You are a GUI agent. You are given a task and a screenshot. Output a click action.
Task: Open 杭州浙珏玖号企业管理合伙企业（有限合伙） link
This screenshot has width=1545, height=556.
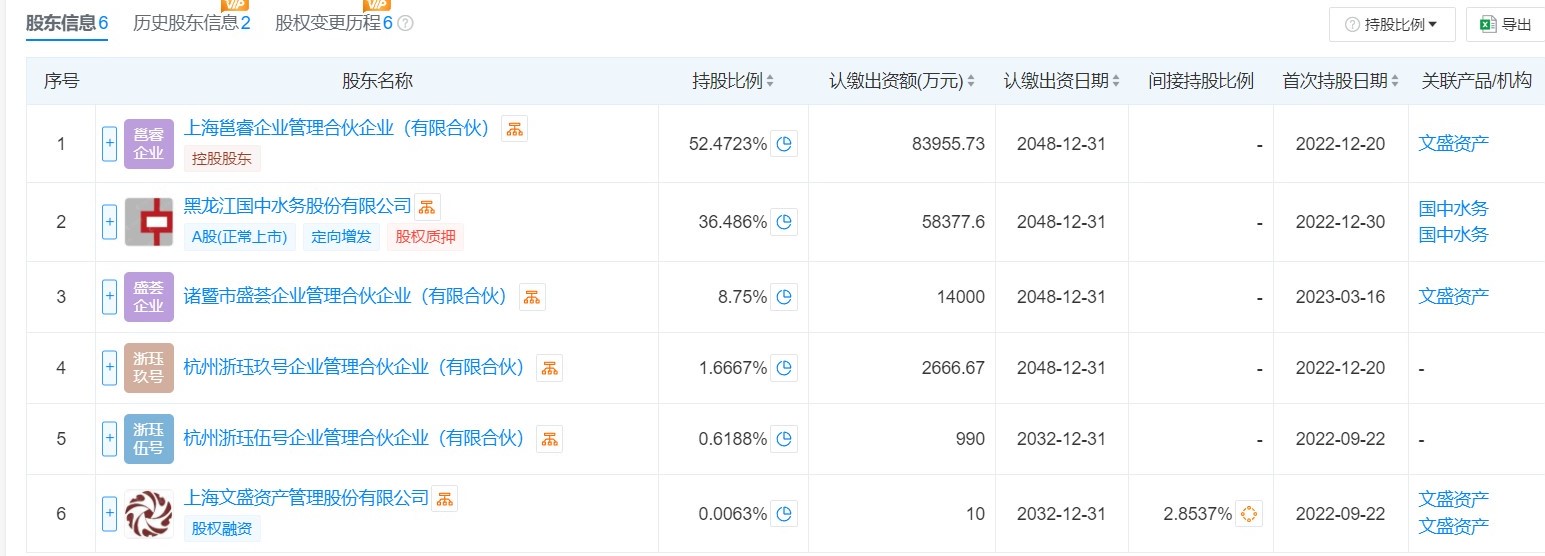coord(358,368)
